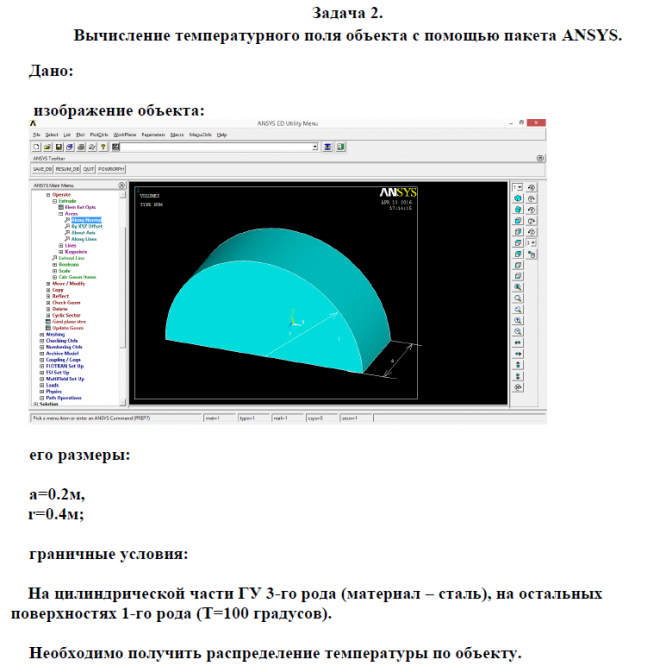The width and height of the screenshot is (666, 666).
Task: Open the PlotCtrls menu
Action: point(99,135)
